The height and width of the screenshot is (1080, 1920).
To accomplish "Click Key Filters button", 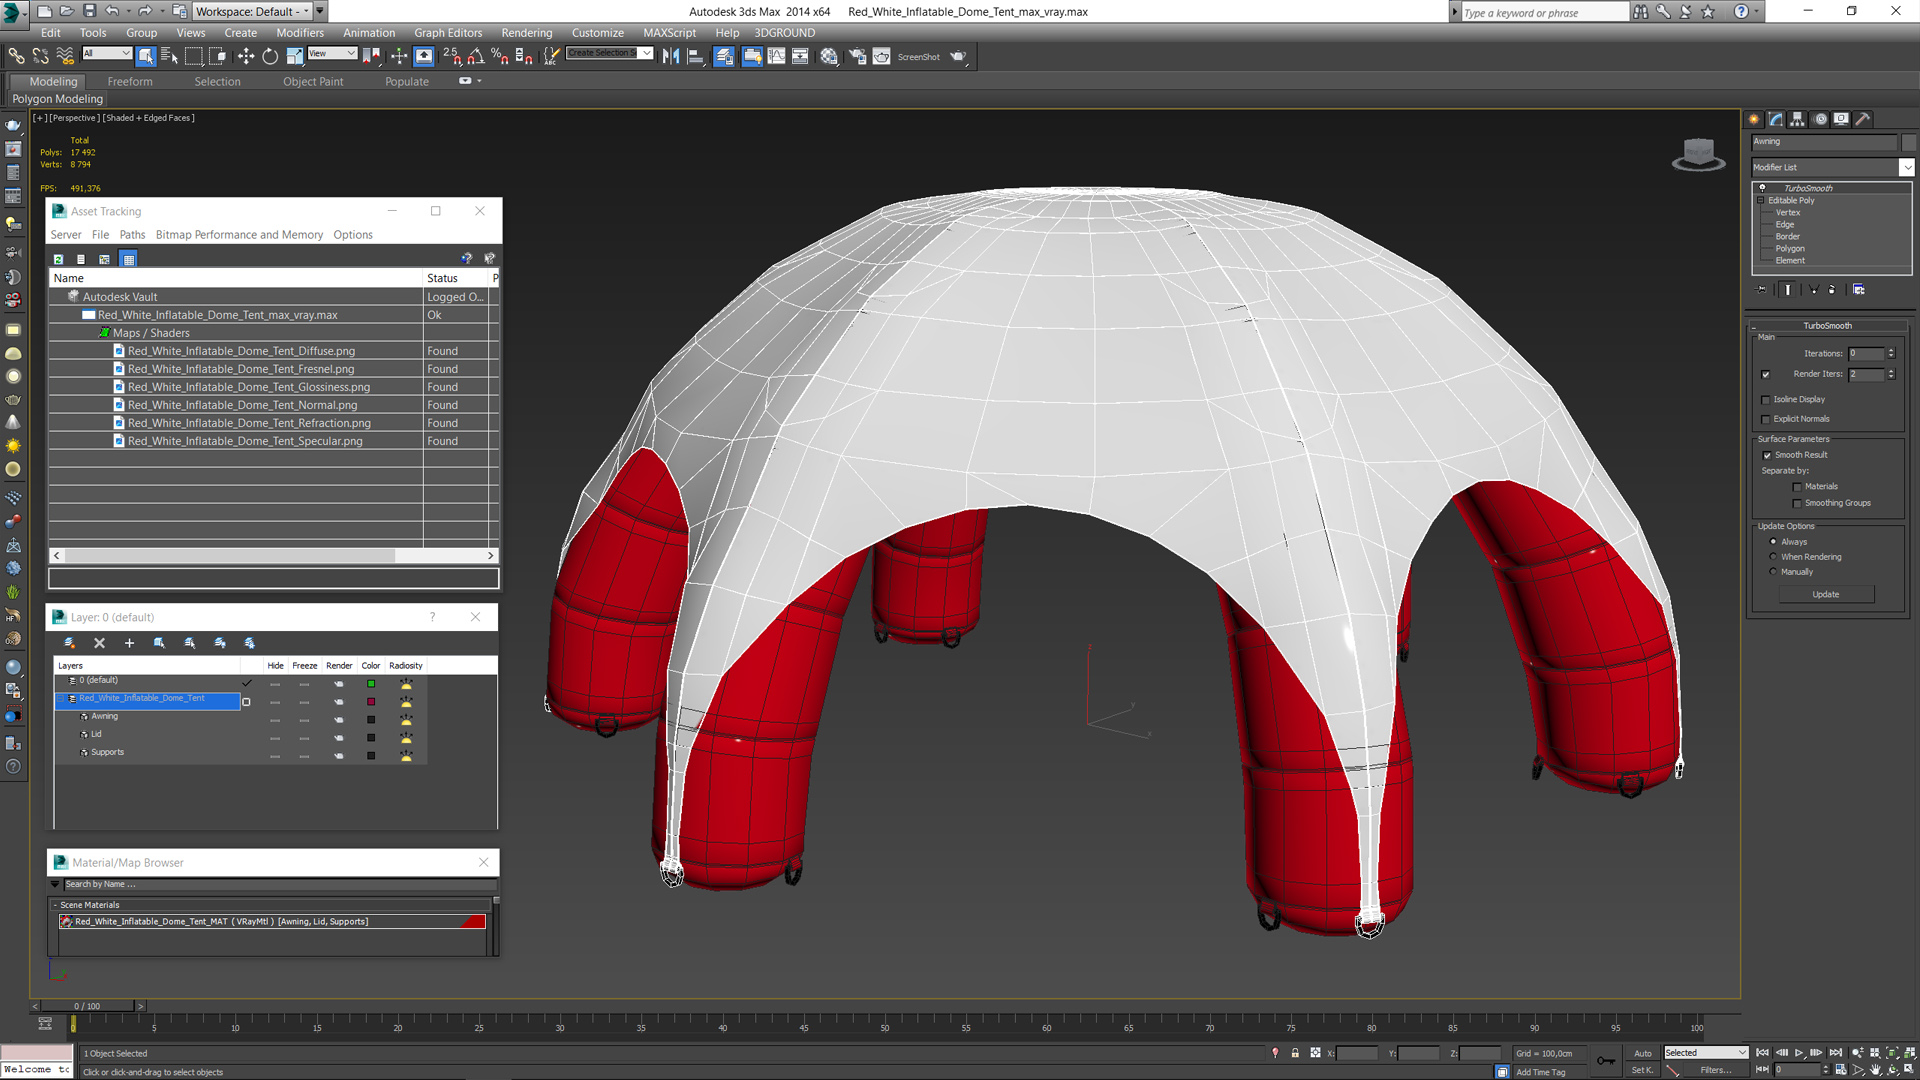I will pos(1716,1070).
